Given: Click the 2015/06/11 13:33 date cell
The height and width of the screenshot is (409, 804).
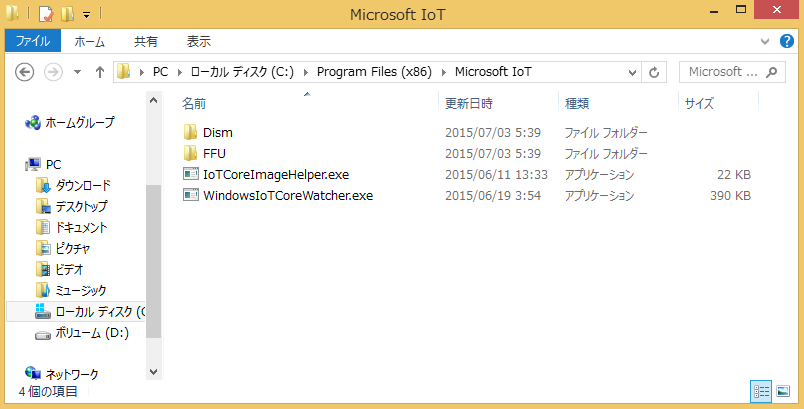Looking at the screenshot, I should pos(496,175).
